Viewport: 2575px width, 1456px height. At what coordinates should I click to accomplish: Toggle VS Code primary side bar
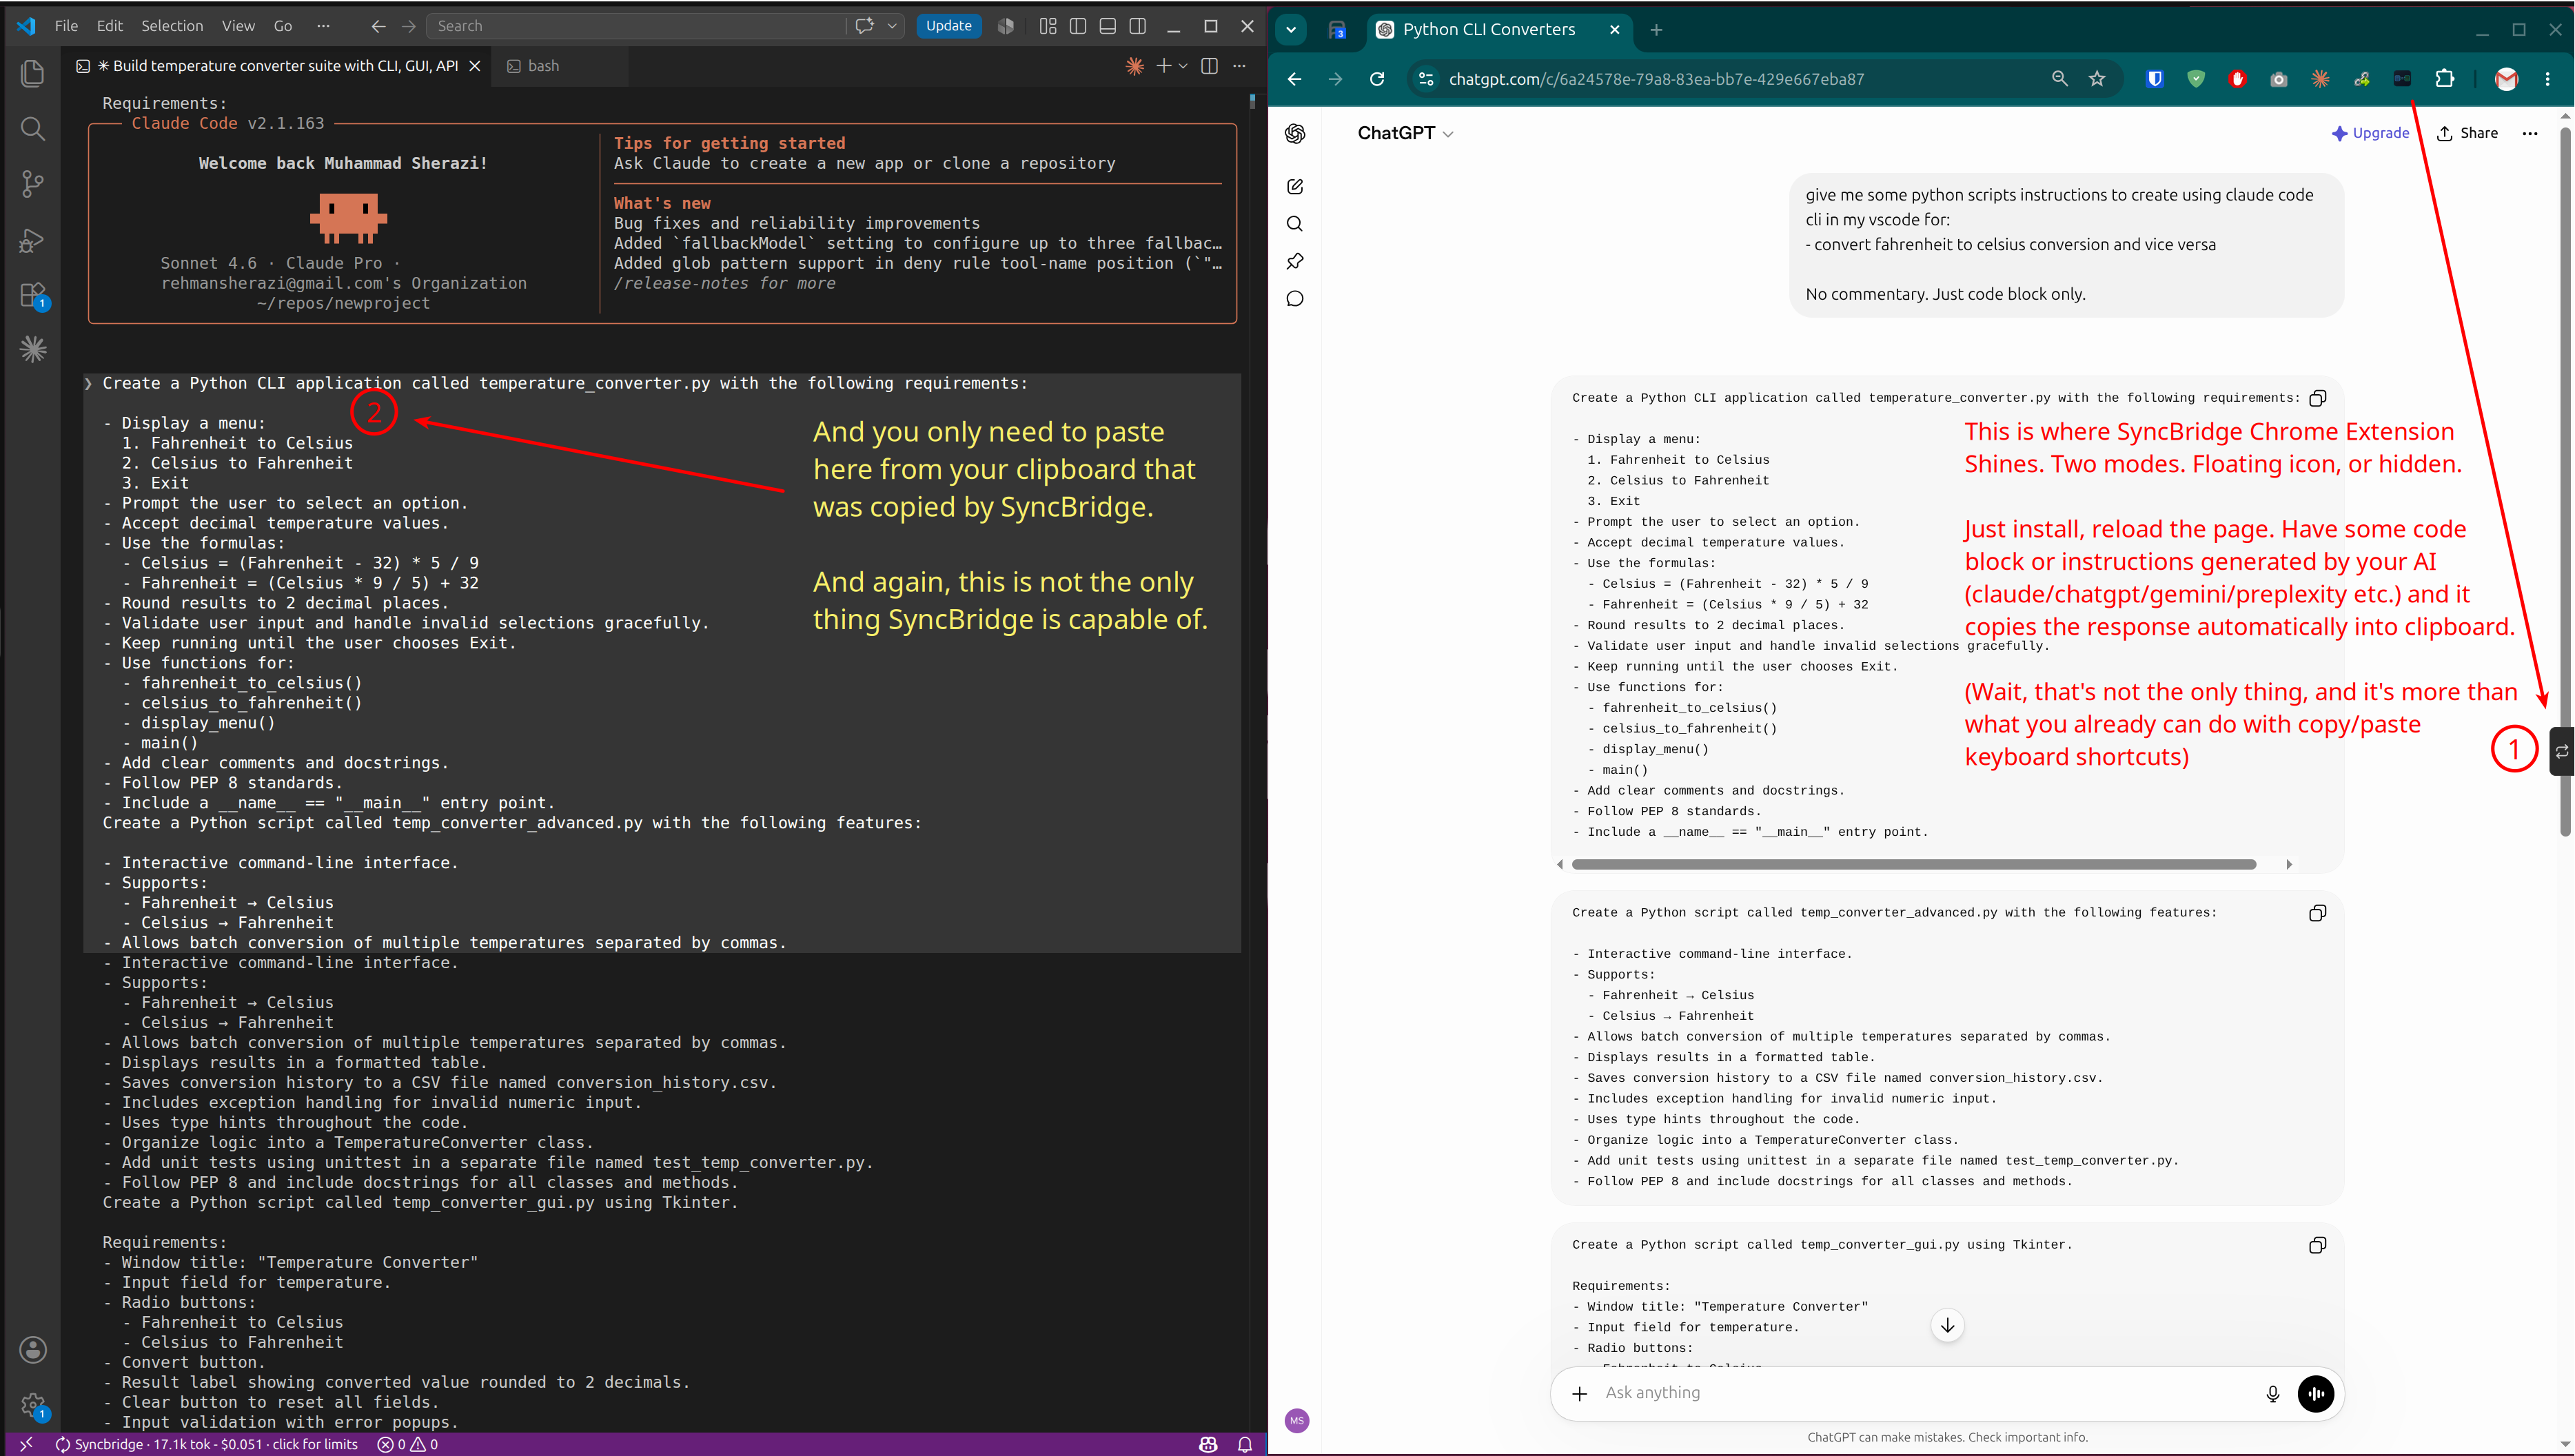coord(1078,26)
